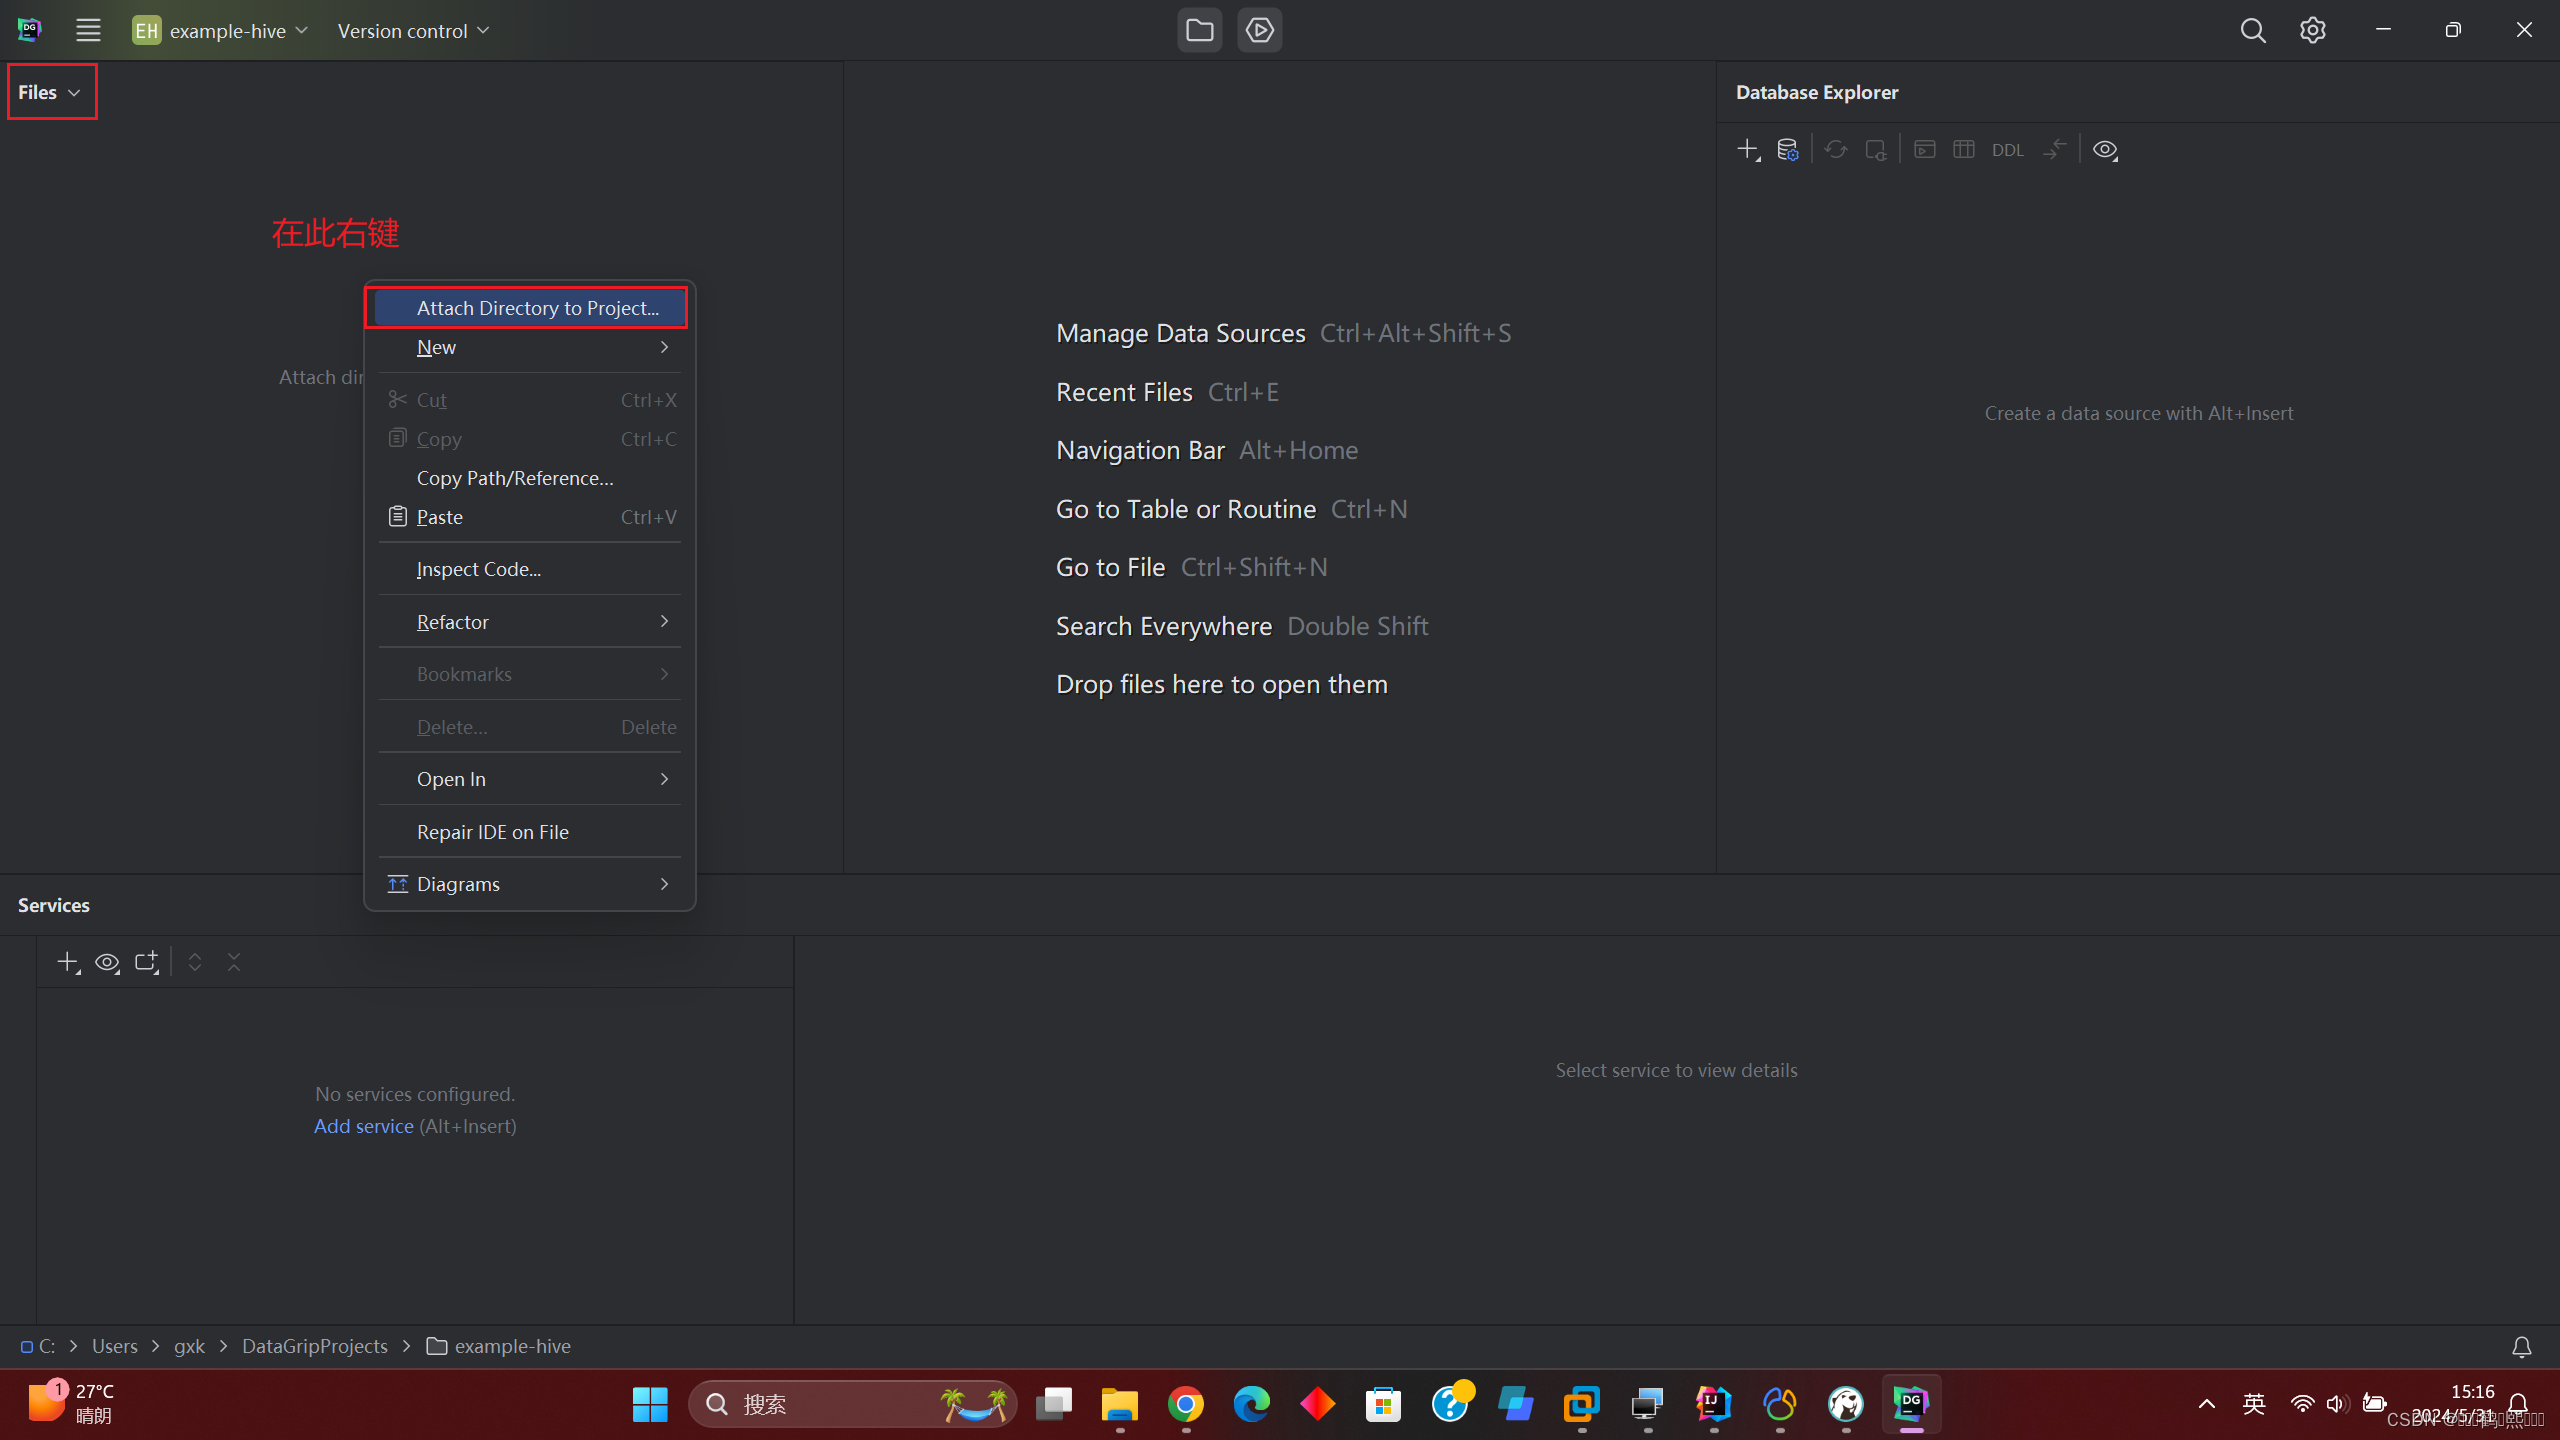Open data source properties icon

(1788, 149)
